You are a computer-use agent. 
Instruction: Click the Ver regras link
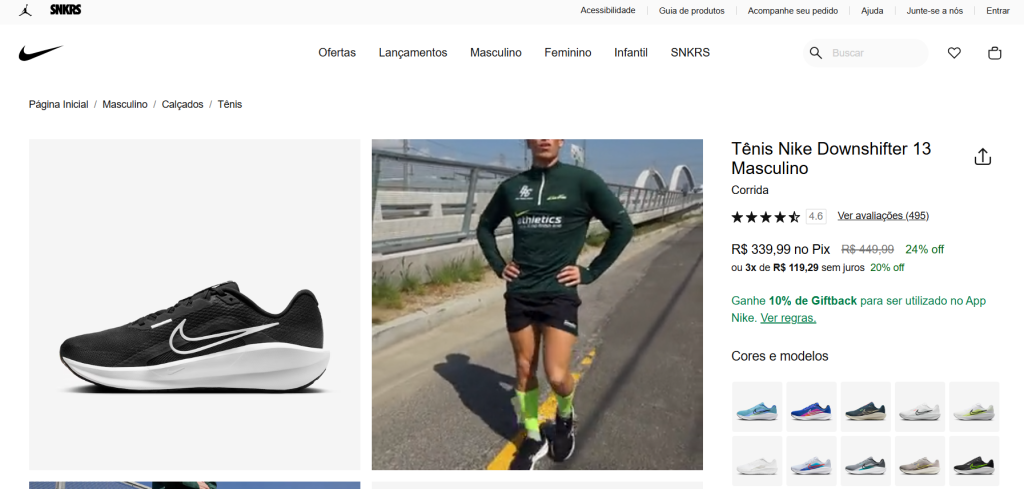788,318
